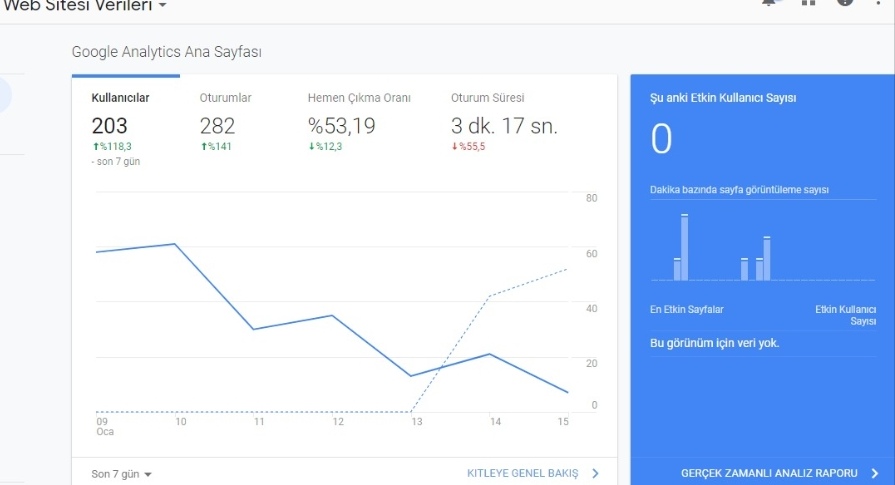Click the En Etkin Sayfalar column header
The width and height of the screenshot is (895, 485).
pos(687,309)
